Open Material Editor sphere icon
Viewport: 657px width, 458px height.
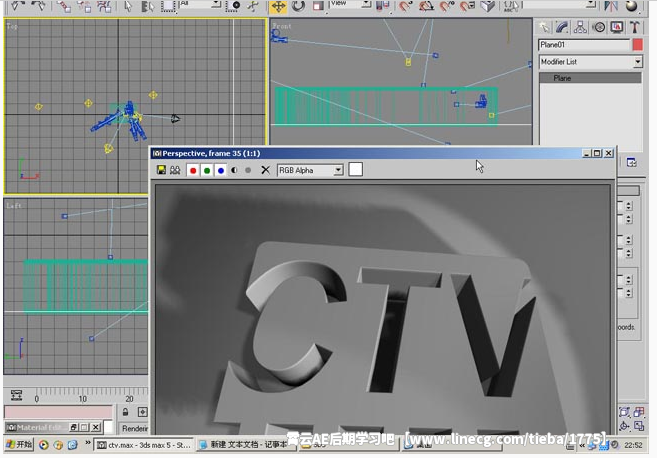coord(631,6)
